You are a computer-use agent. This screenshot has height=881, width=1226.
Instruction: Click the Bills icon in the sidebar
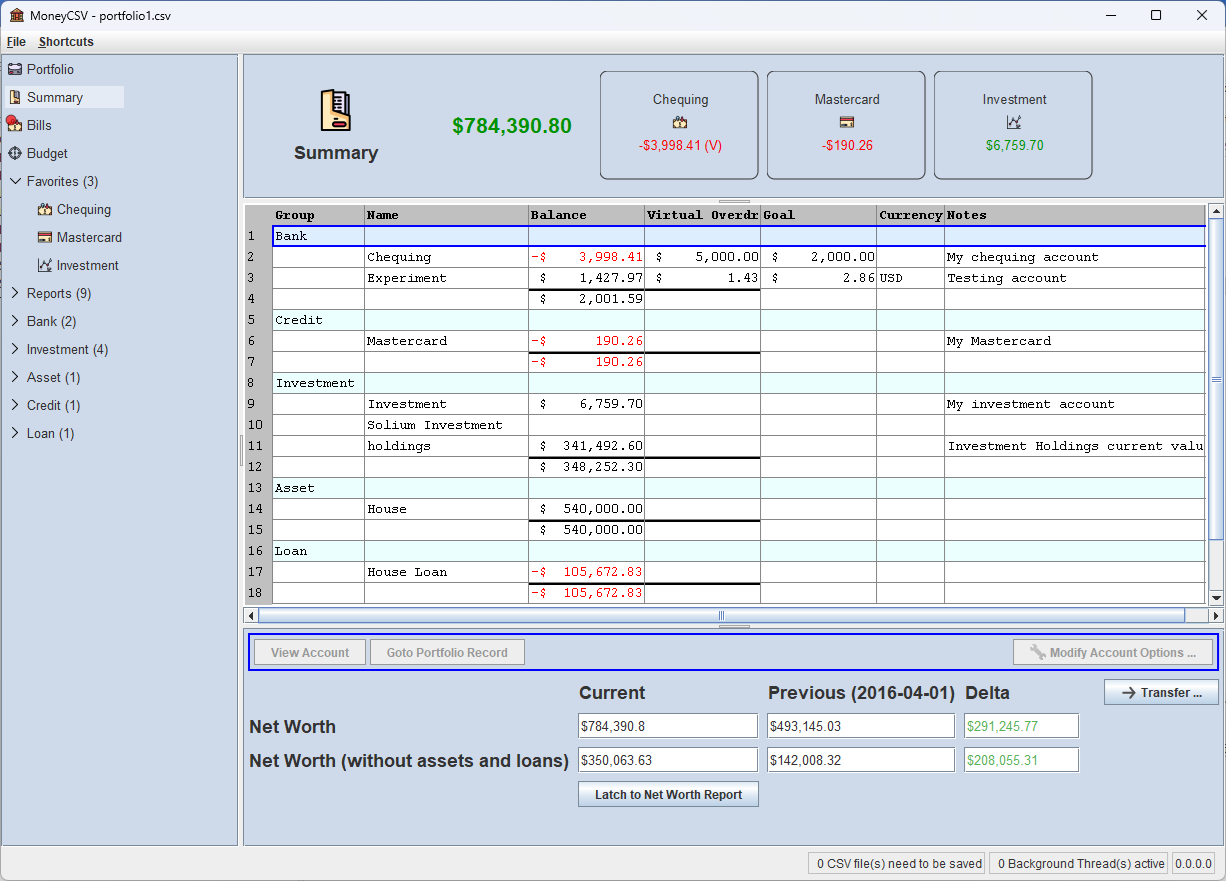pyautogui.click(x=15, y=124)
